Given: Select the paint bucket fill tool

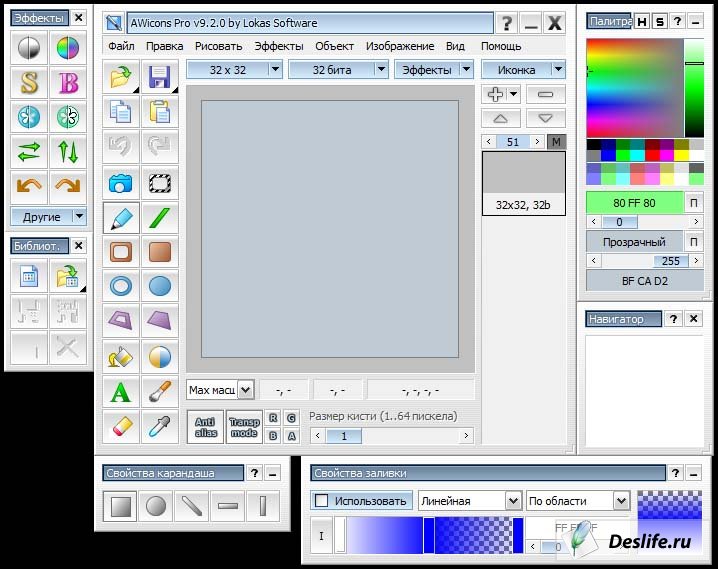Looking at the screenshot, I should [x=121, y=357].
